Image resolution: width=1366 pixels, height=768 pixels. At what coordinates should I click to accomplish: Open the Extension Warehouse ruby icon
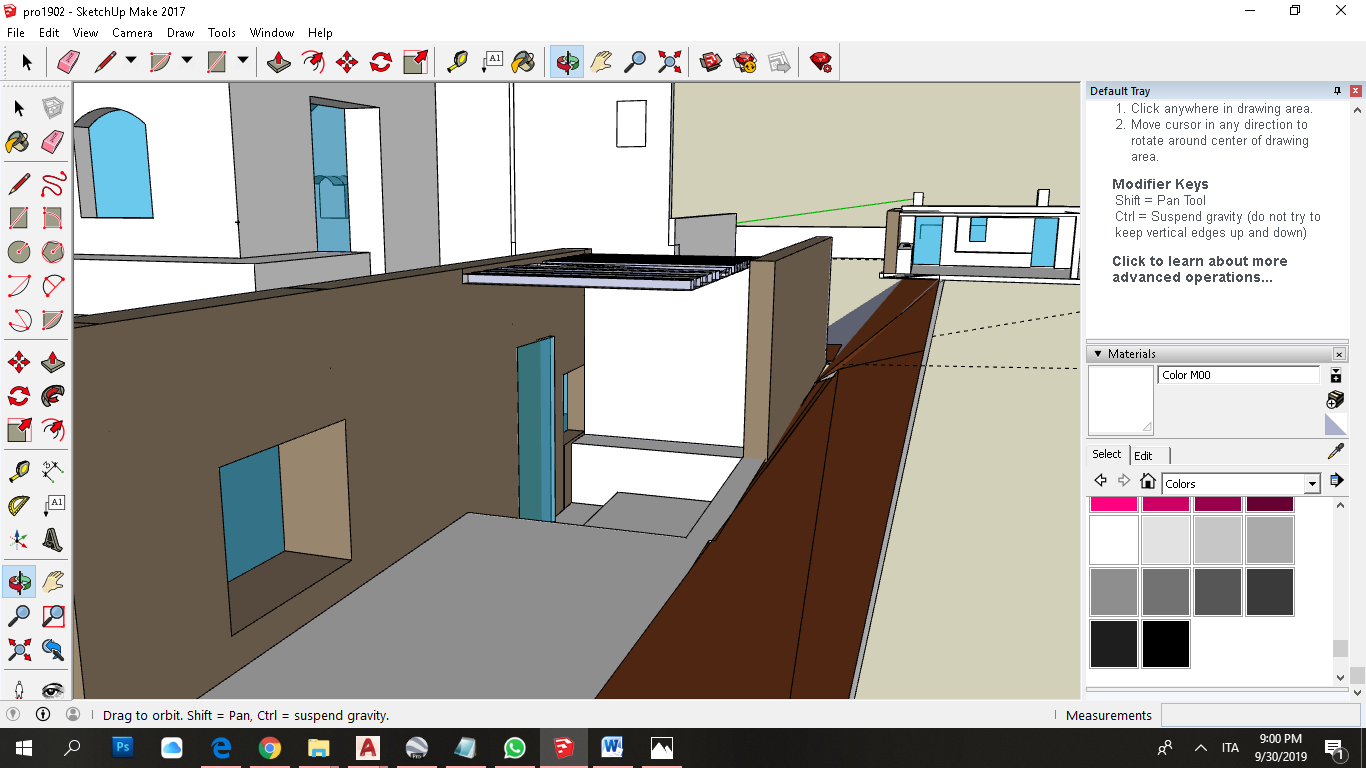coord(821,62)
